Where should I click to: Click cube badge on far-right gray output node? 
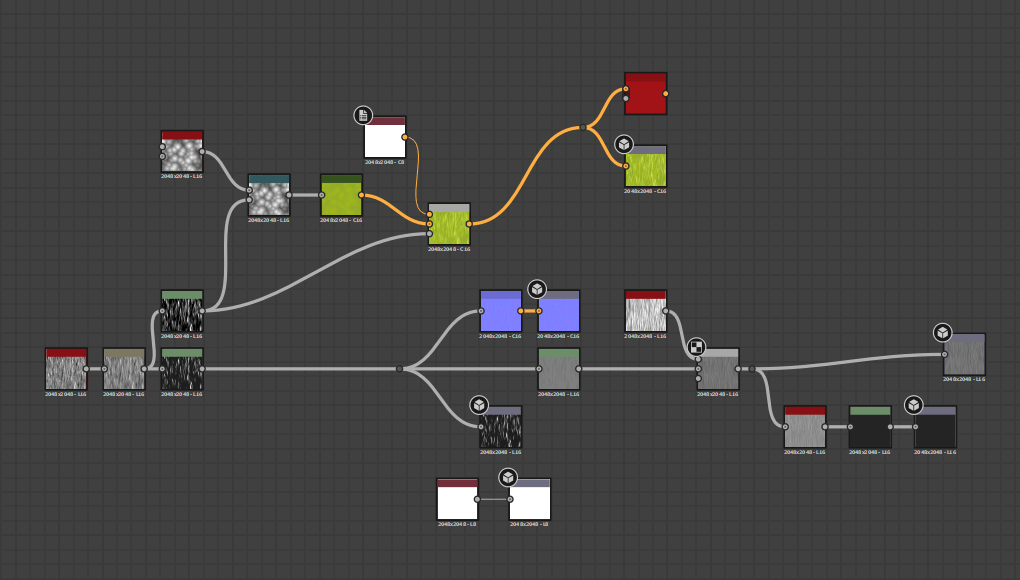942,333
